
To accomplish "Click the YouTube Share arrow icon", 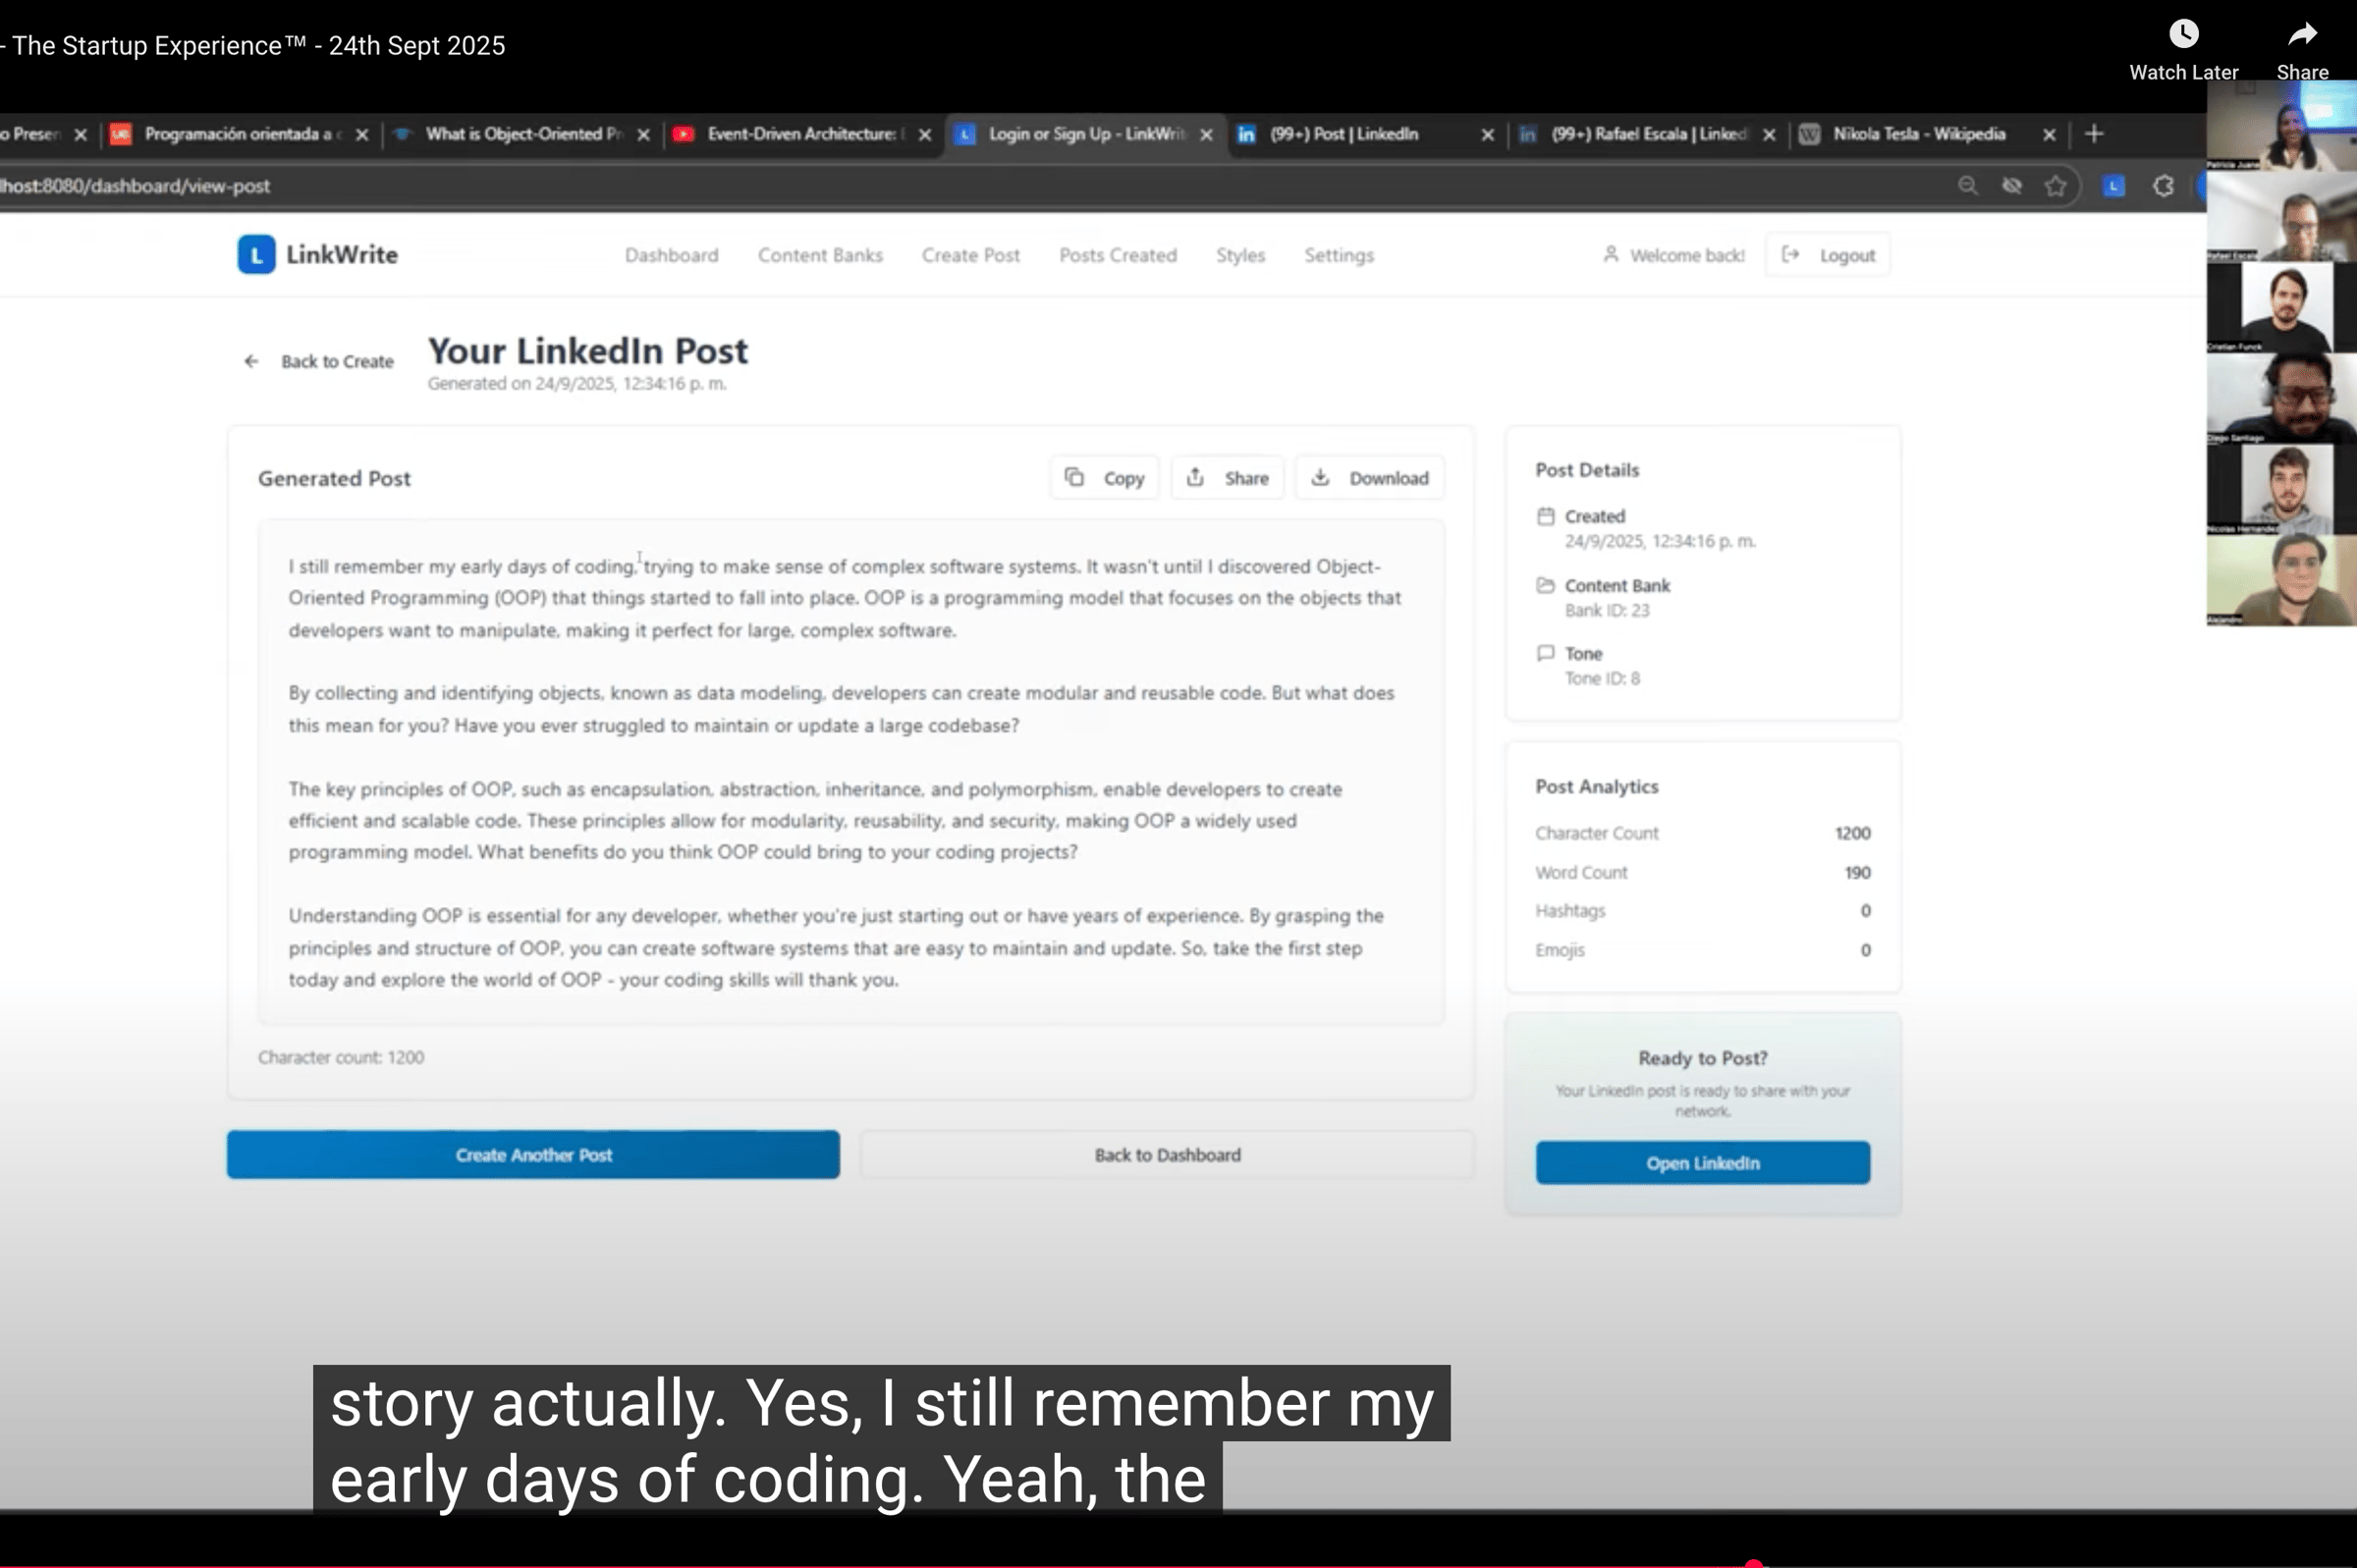I will click(x=2302, y=34).
